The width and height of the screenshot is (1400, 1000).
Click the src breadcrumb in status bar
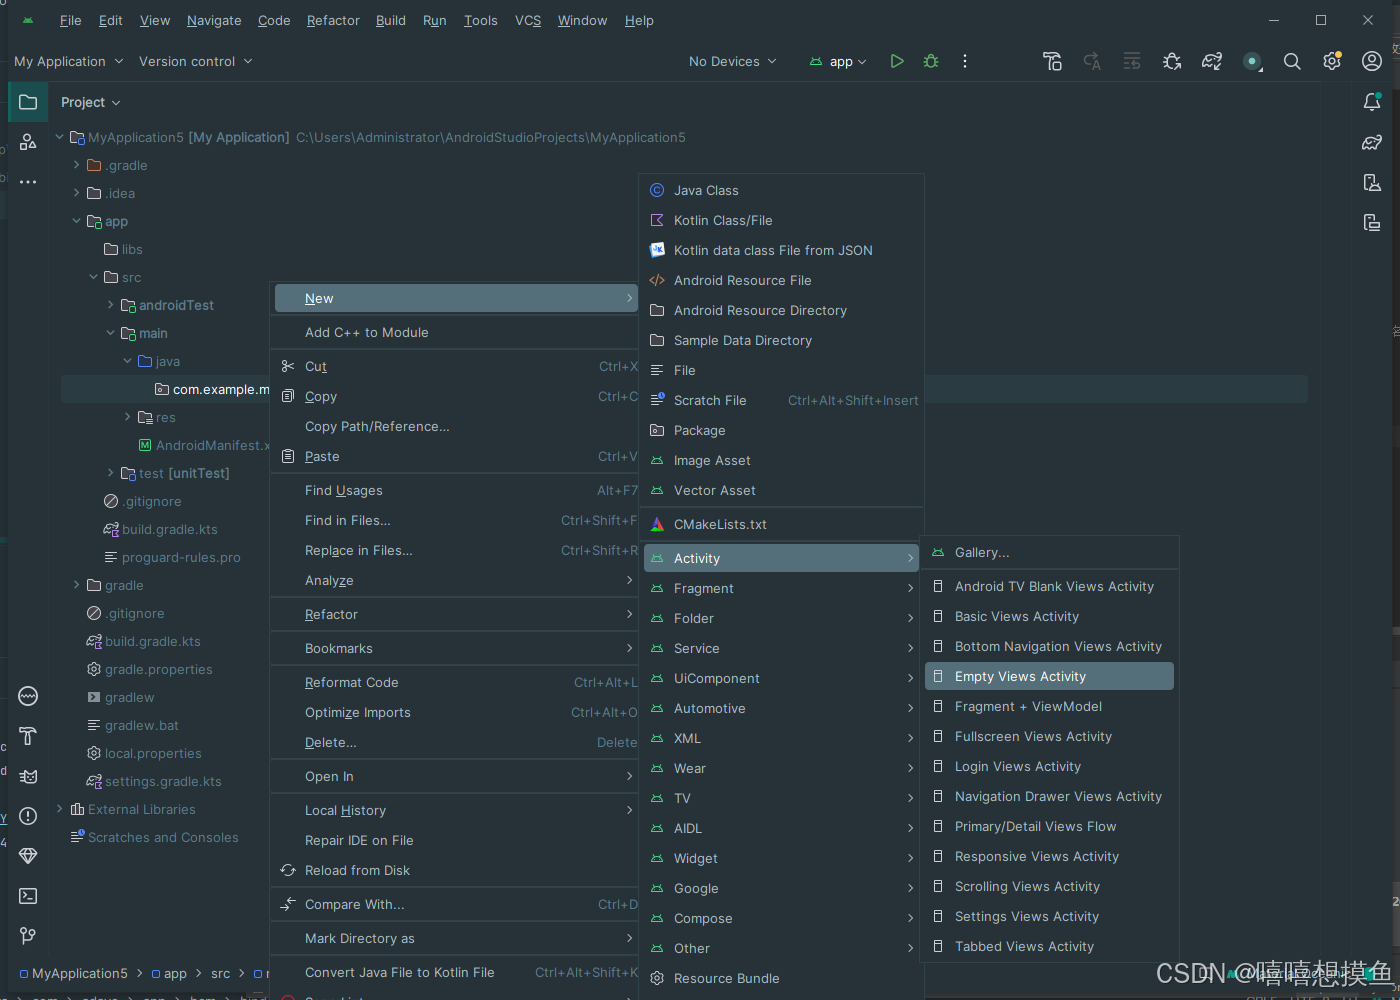click(221, 973)
